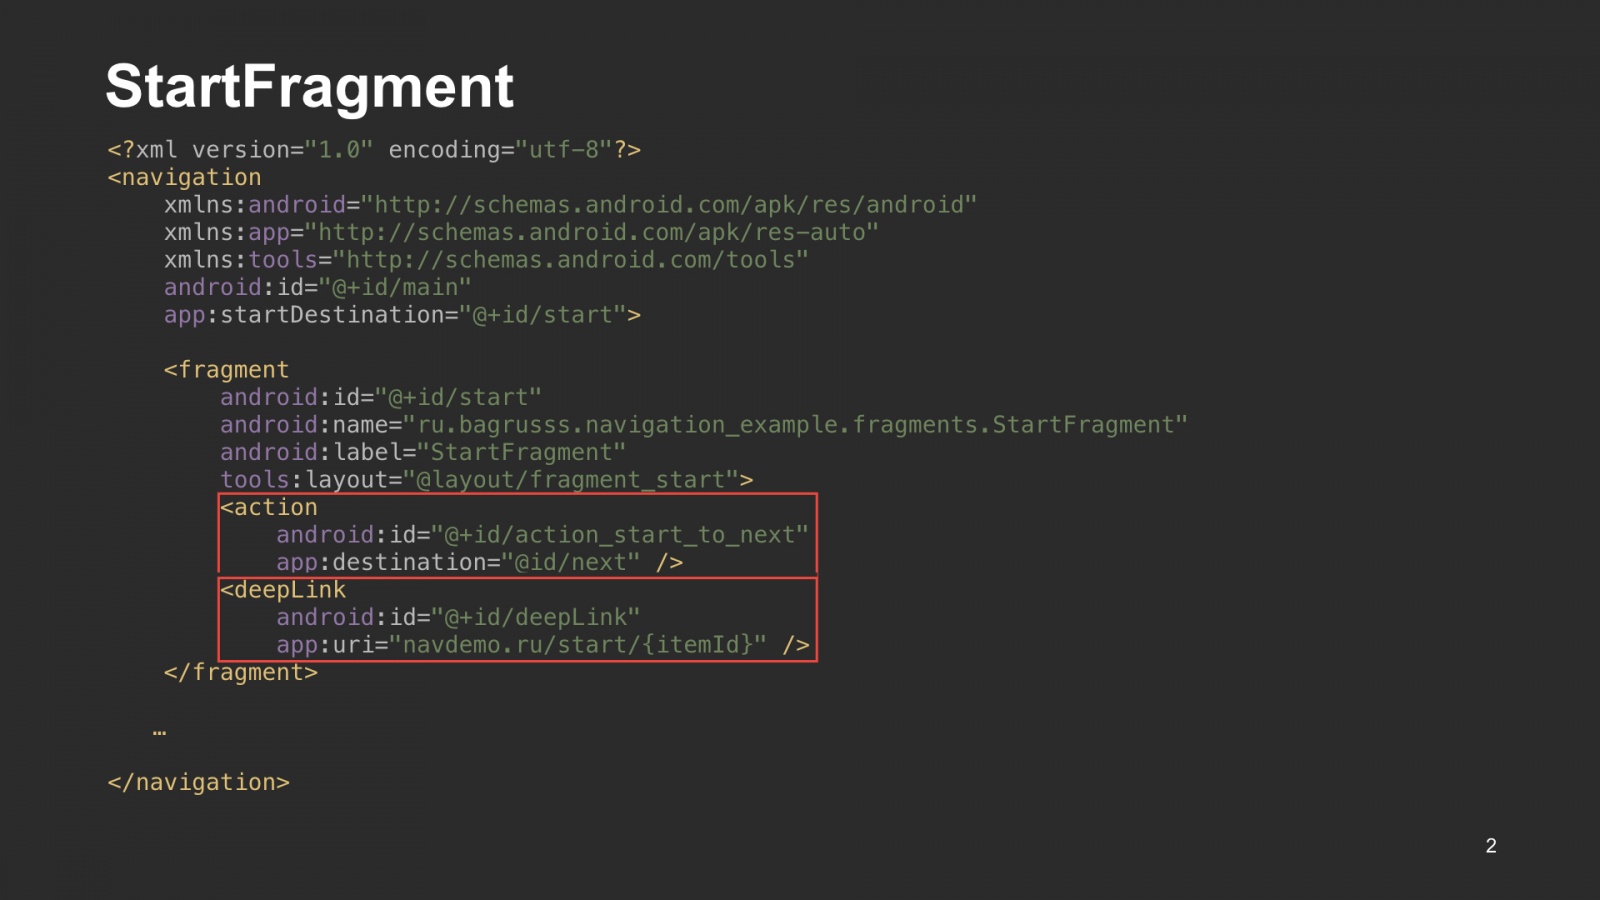1600x900 pixels.
Task: Select app:destination="@id/next" line
Action: [x=479, y=562]
